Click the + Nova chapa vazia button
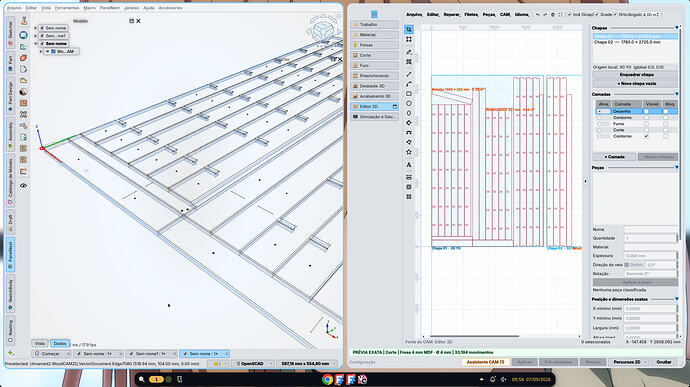 click(636, 83)
